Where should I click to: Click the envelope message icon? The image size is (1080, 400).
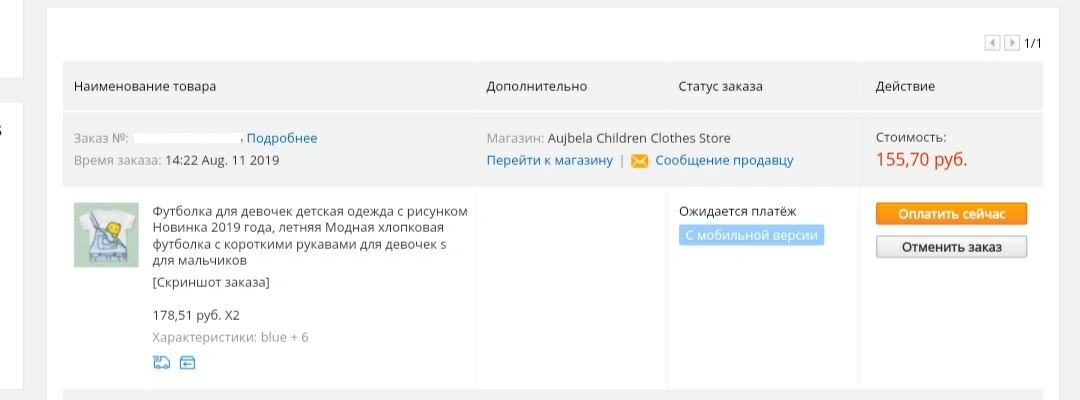[x=640, y=161]
